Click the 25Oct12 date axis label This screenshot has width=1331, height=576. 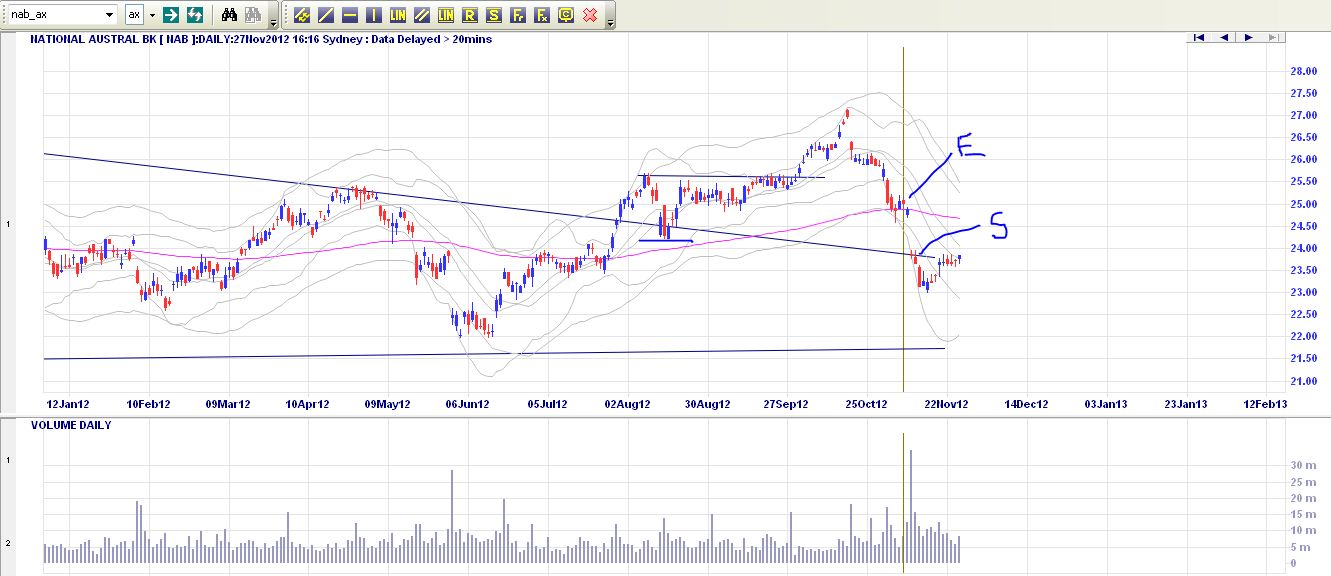click(x=867, y=404)
